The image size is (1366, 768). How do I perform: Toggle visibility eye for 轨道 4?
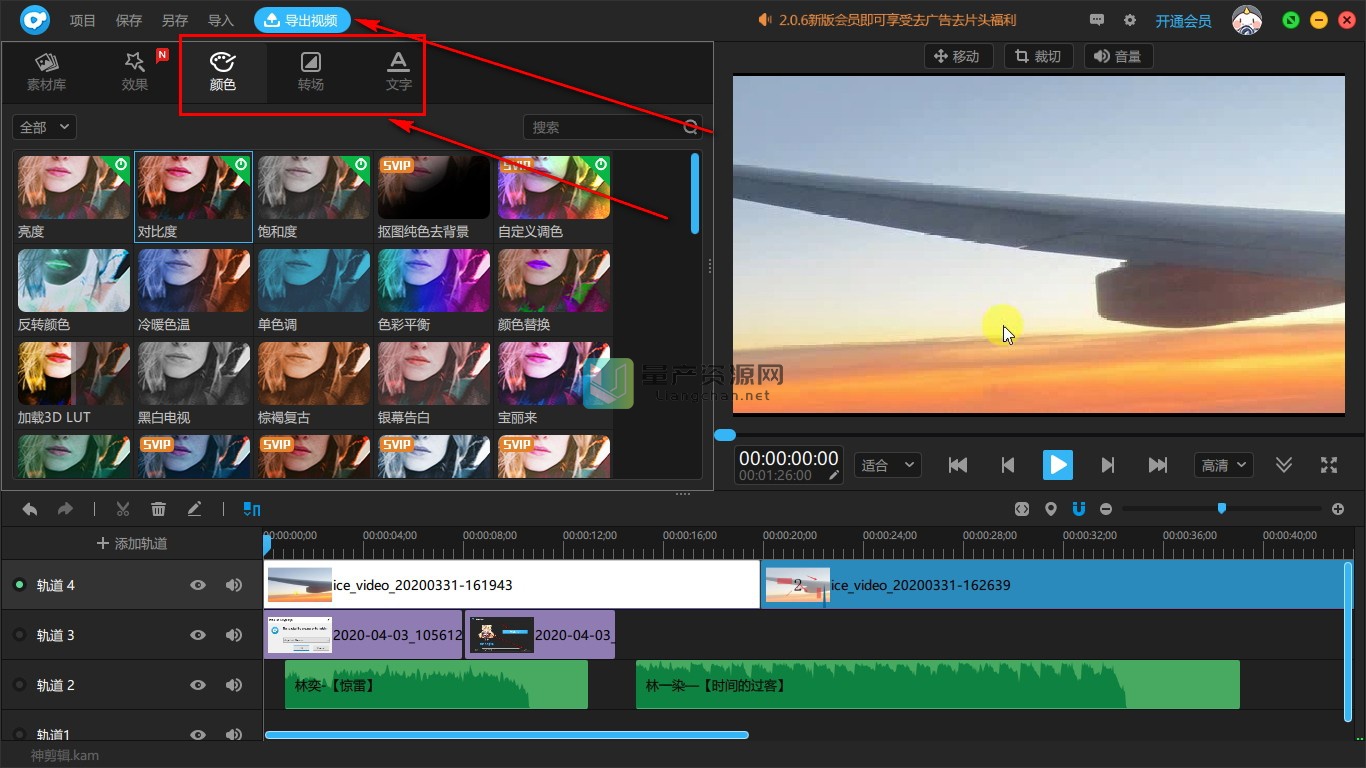(198, 585)
